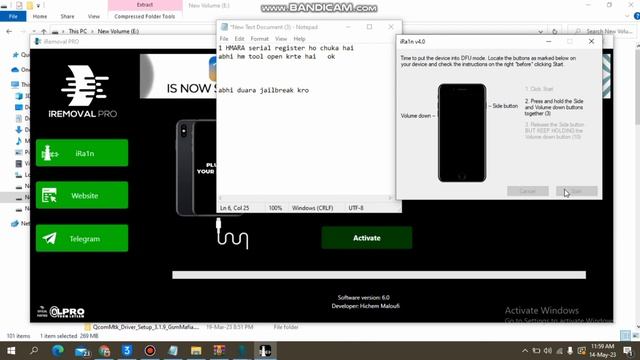Click the Quick access star icon
Image resolution: width=640 pixels, height=360 pixels.
16,54
